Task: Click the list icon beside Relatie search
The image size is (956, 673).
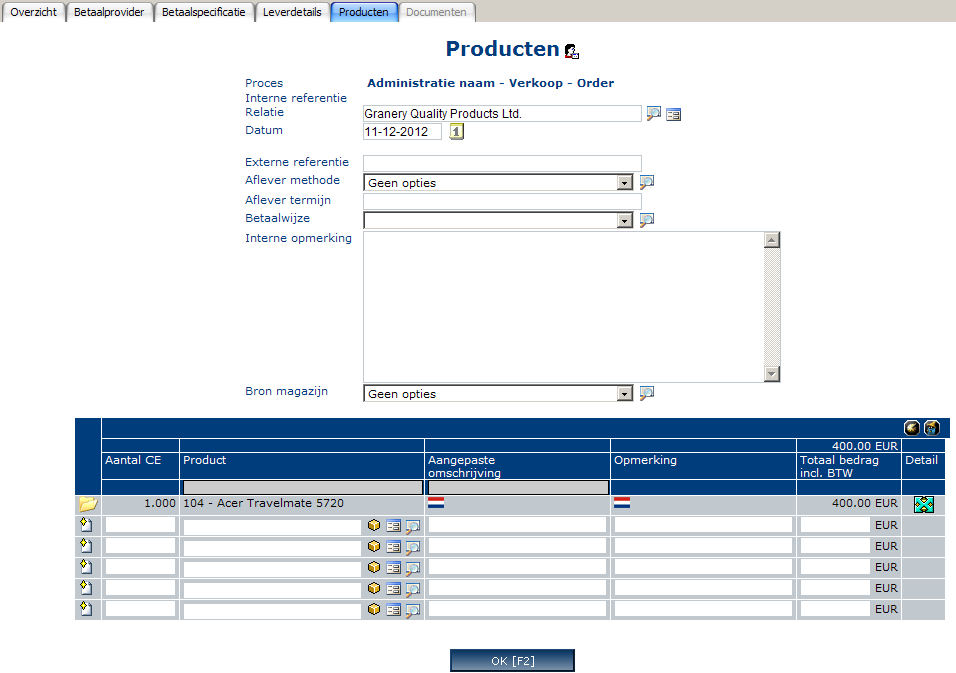Action: coord(674,115)
